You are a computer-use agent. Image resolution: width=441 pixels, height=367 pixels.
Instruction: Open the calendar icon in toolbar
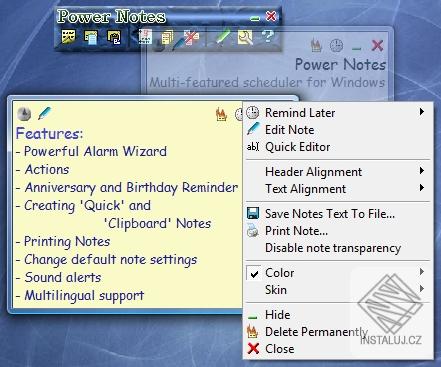(145, 37)
